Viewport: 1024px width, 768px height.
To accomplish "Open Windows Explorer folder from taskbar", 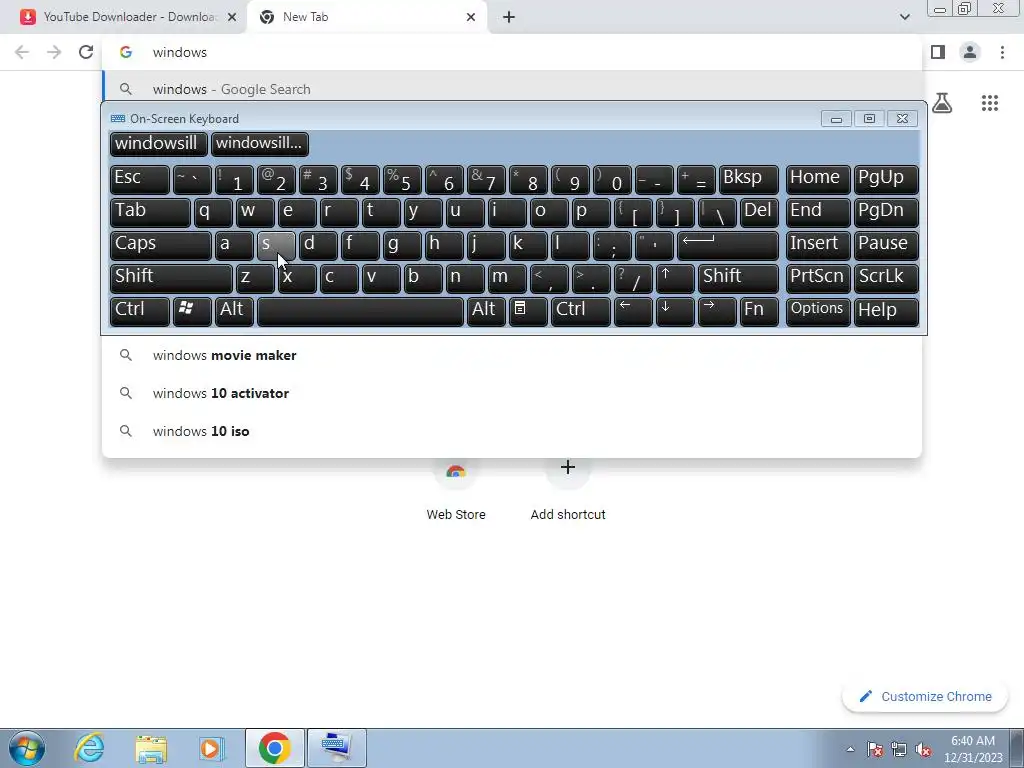I will pyautogui.click(x=151, y=748).
